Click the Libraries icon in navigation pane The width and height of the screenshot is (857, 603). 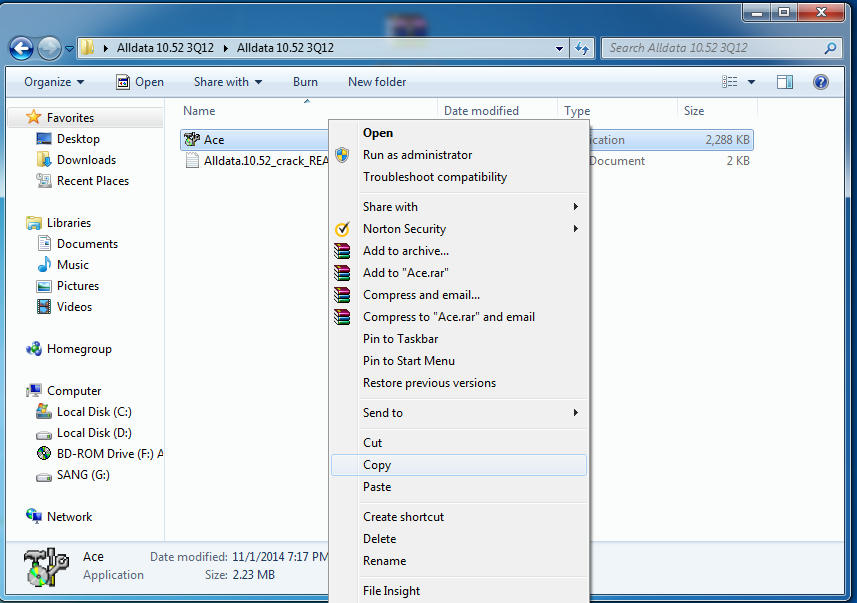(33, 223)
